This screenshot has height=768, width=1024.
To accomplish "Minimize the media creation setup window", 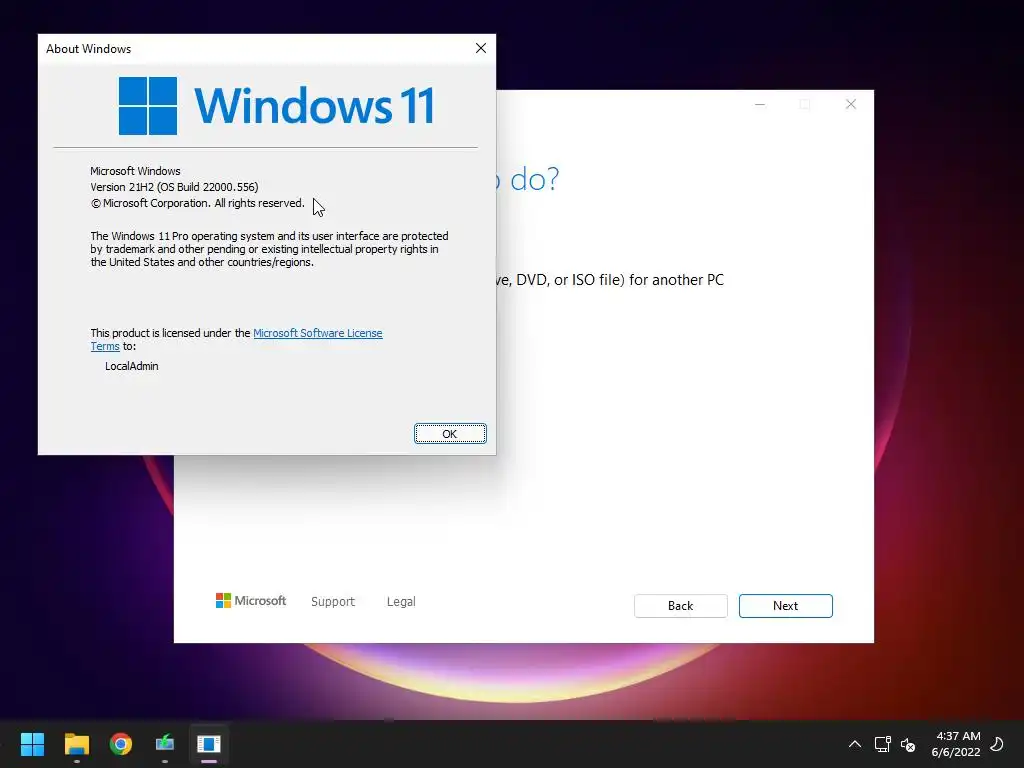I will (x=760, y=104).
